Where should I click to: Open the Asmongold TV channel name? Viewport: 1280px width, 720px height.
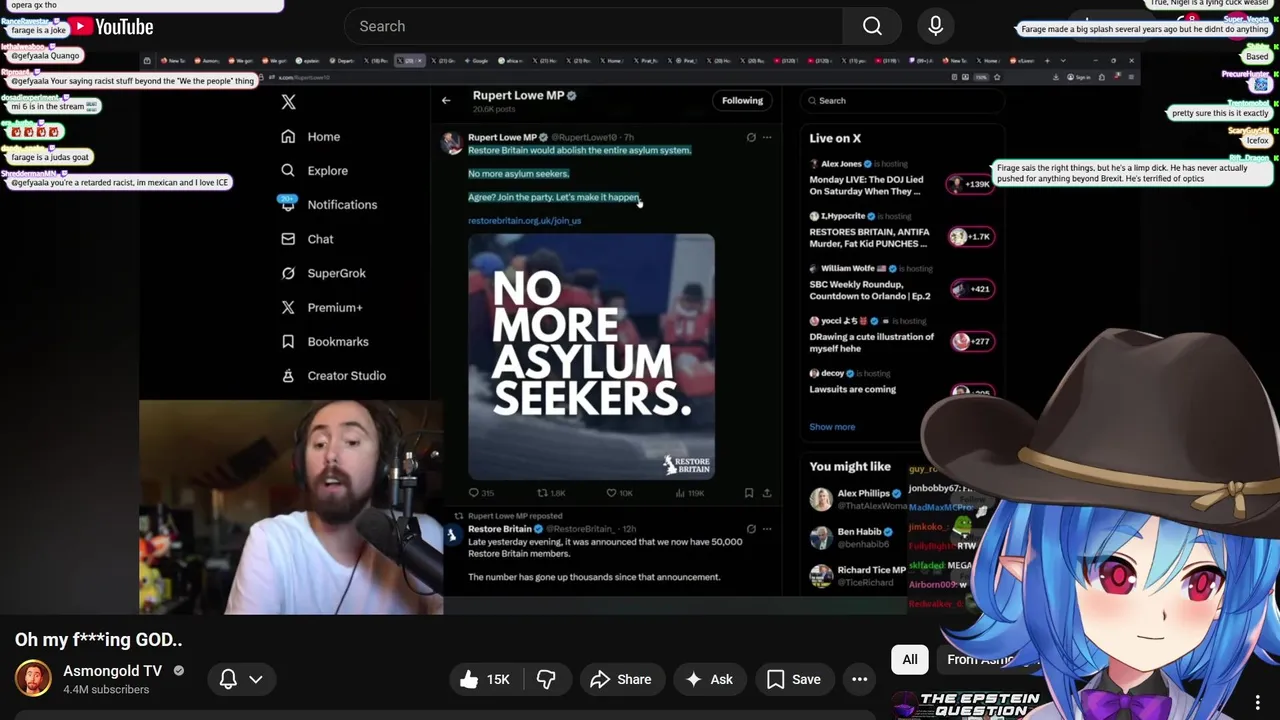tap(112, 671)
